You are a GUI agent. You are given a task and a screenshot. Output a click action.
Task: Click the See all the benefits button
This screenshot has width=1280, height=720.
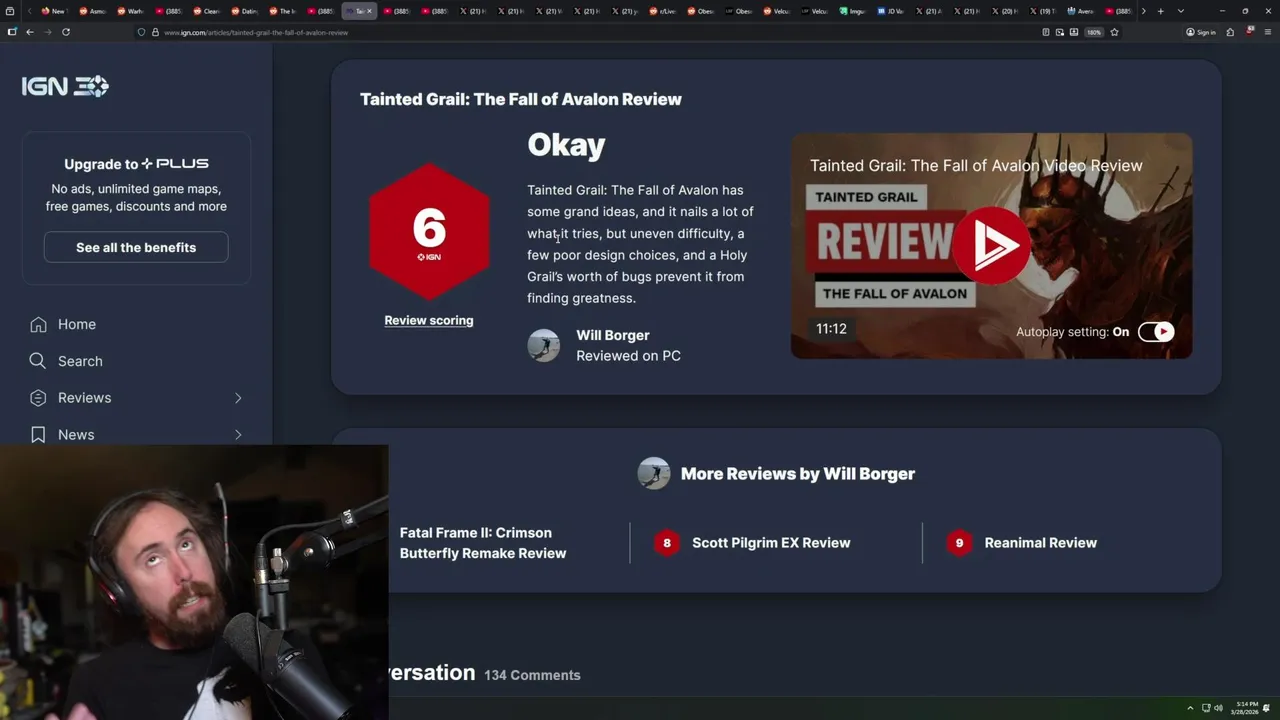point(136,247)
